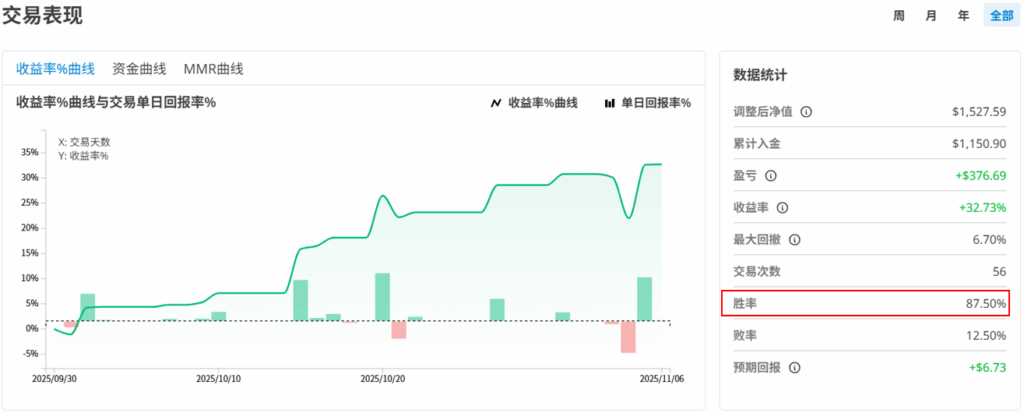Select the 全部 time range button

1001,15
